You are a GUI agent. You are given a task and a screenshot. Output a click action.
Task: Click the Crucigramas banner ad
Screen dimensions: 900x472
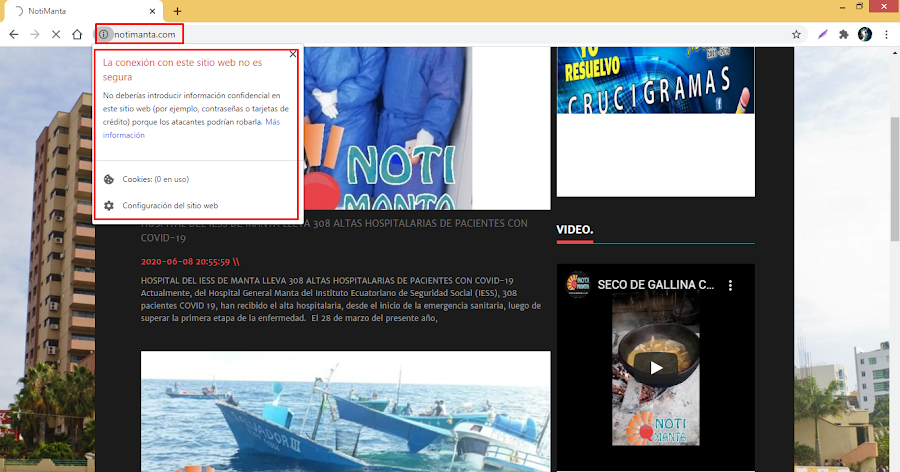click(x=655, y=80)
